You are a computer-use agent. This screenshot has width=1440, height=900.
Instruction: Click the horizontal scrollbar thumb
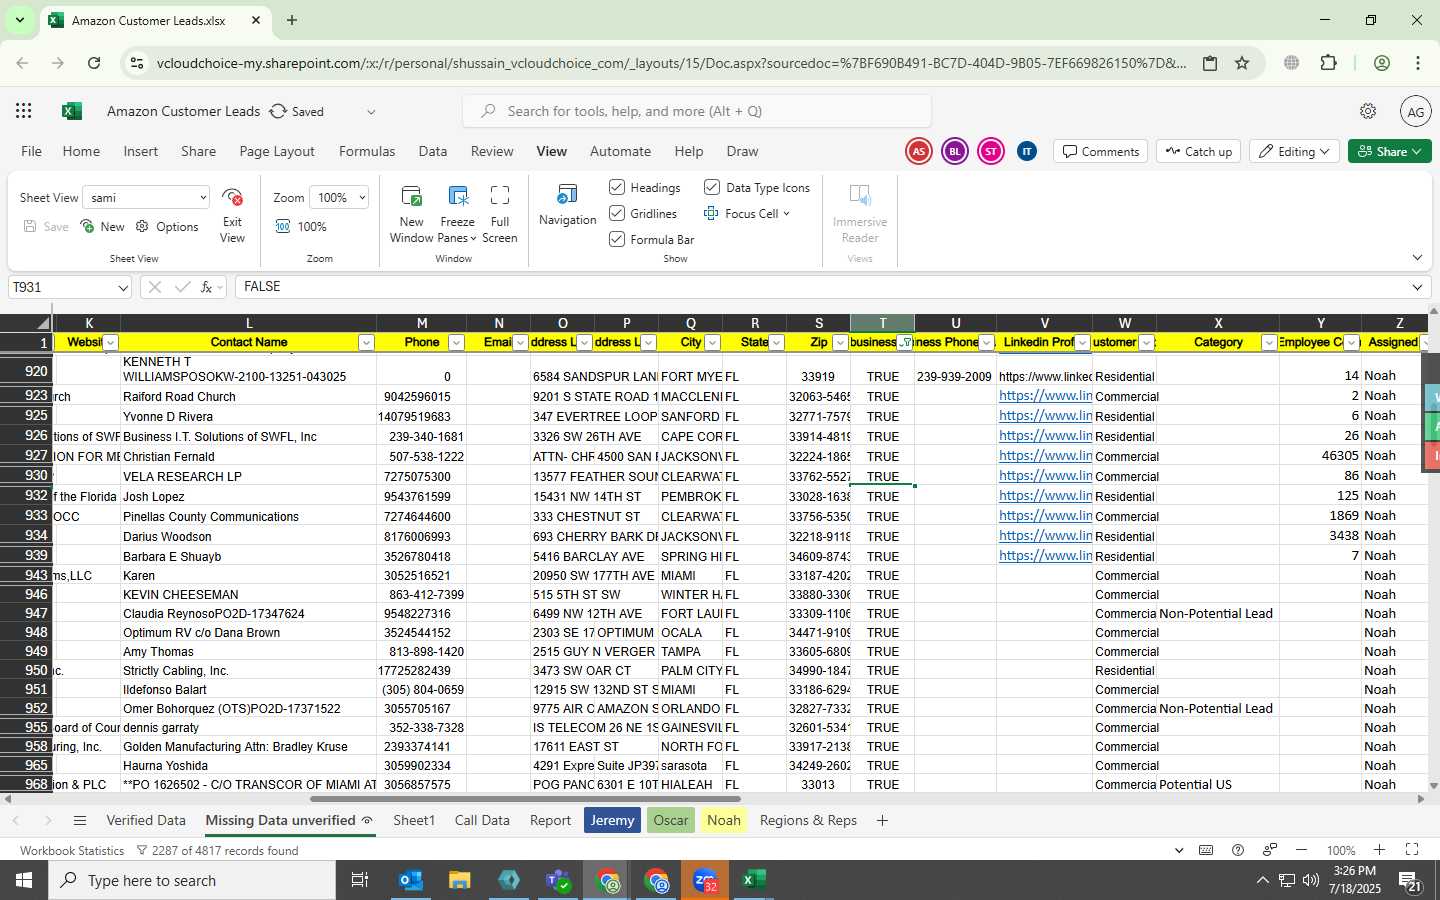[525, 799]
